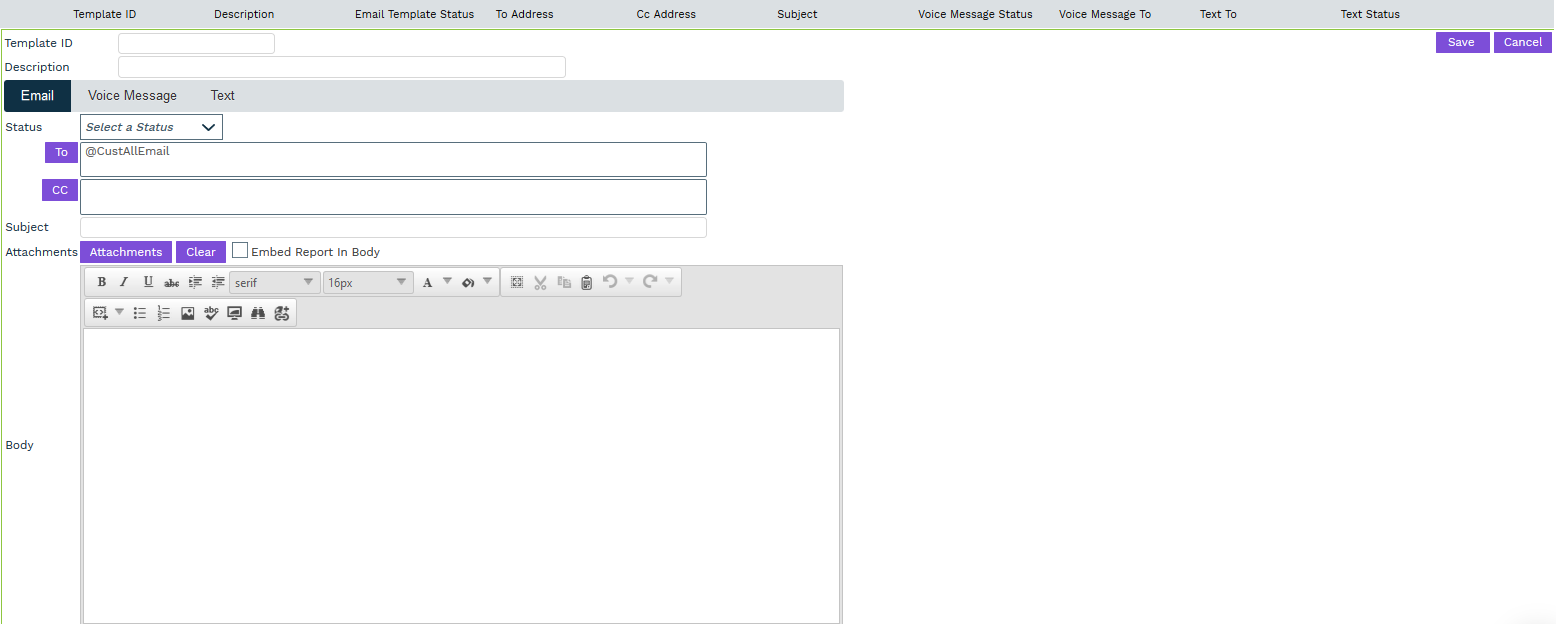Open find with the binoculars icon
Screen dimensions: 1556x624
[x=258, y=313]
